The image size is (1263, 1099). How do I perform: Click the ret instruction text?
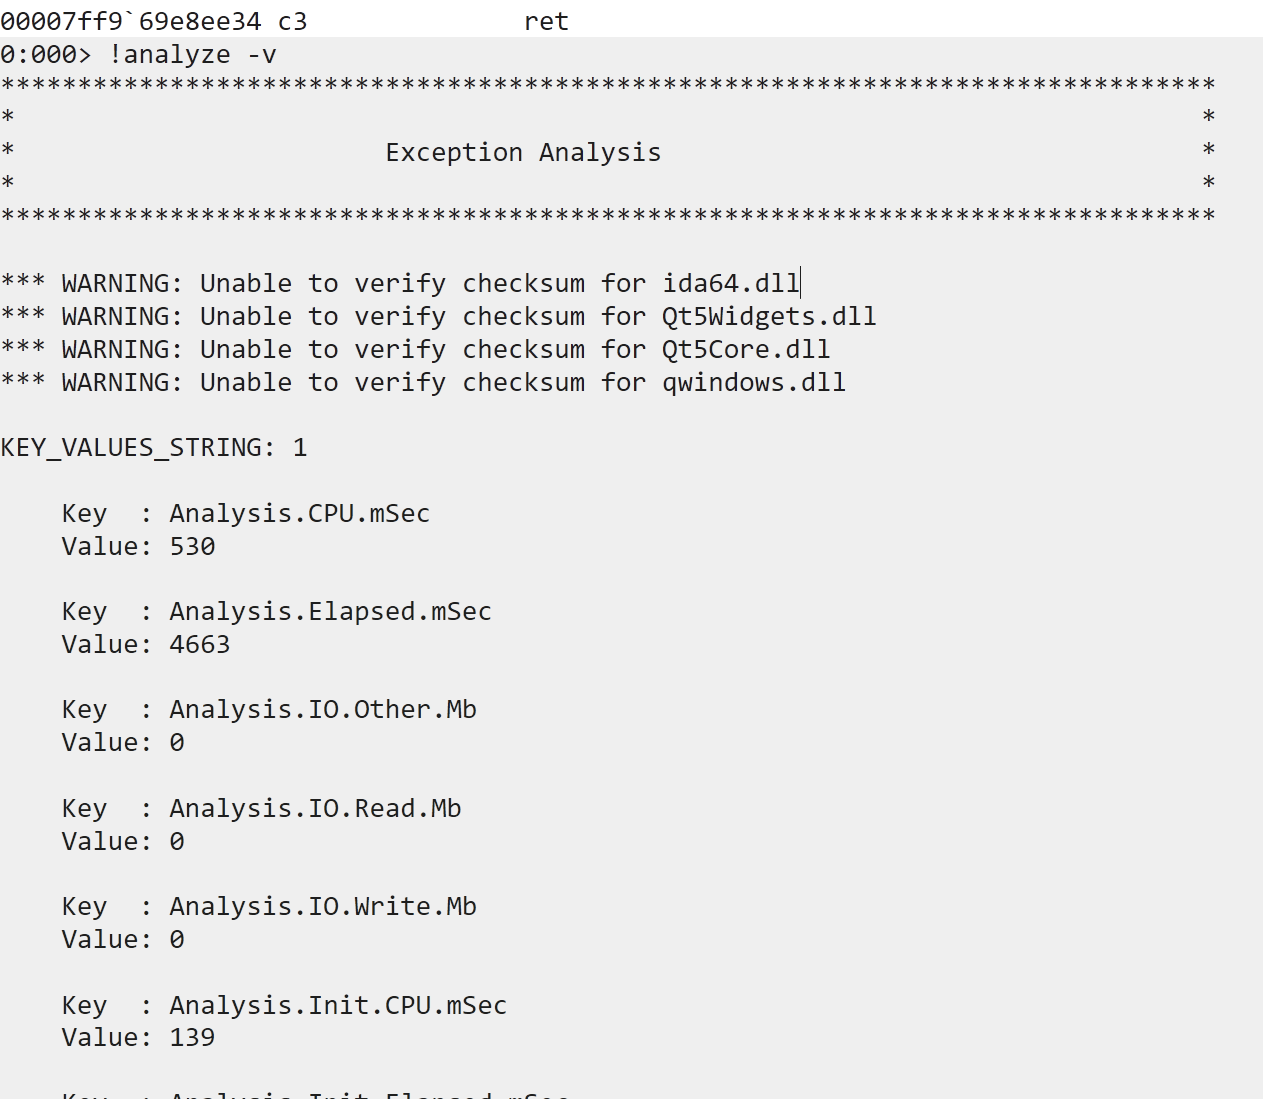click(x=546, y=22)
